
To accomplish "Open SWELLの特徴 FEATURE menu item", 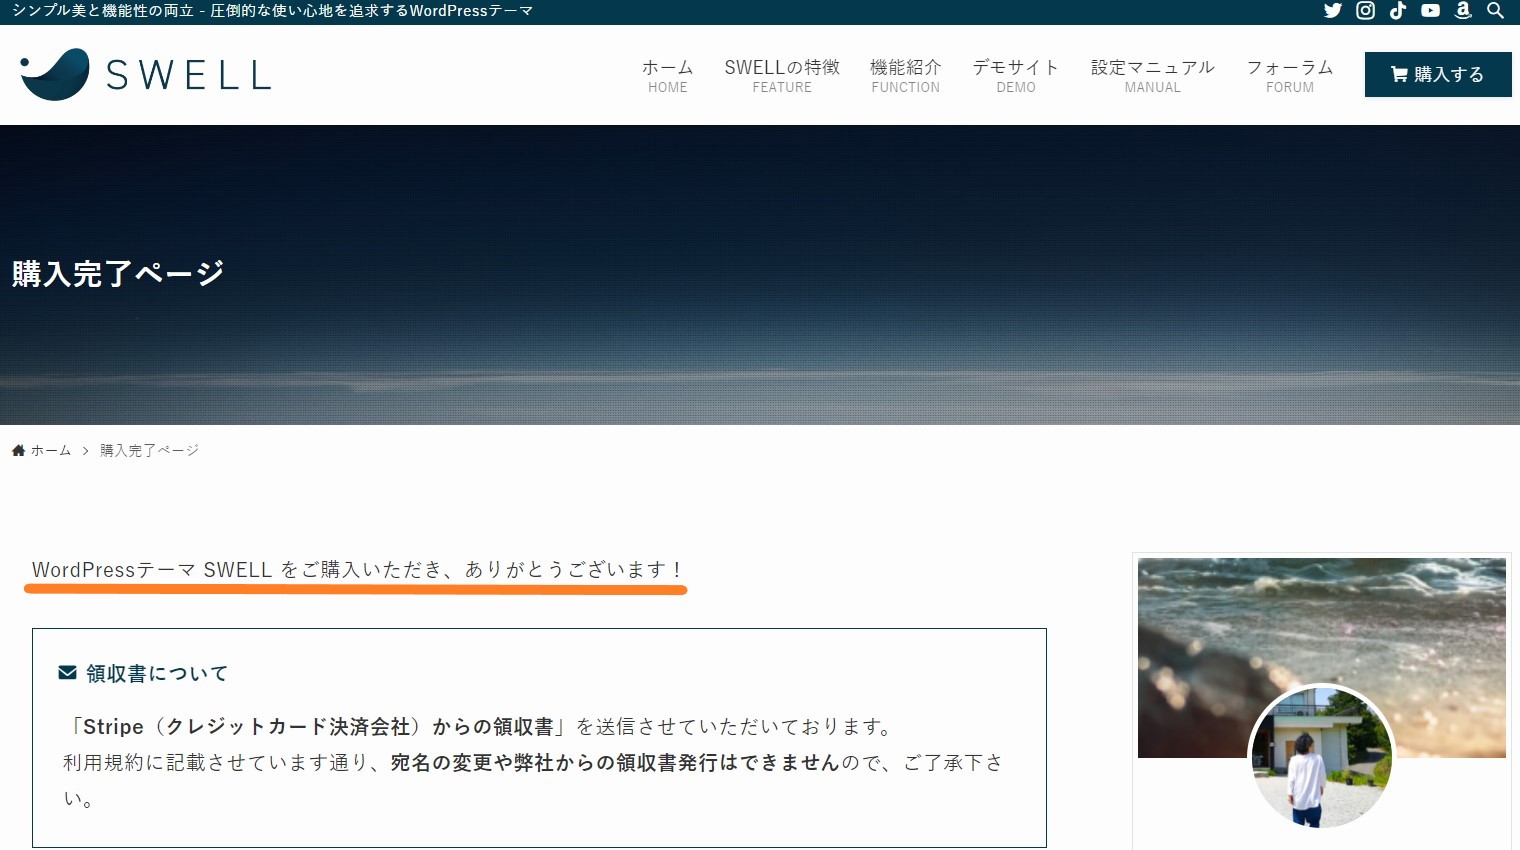I will point(782,75).
